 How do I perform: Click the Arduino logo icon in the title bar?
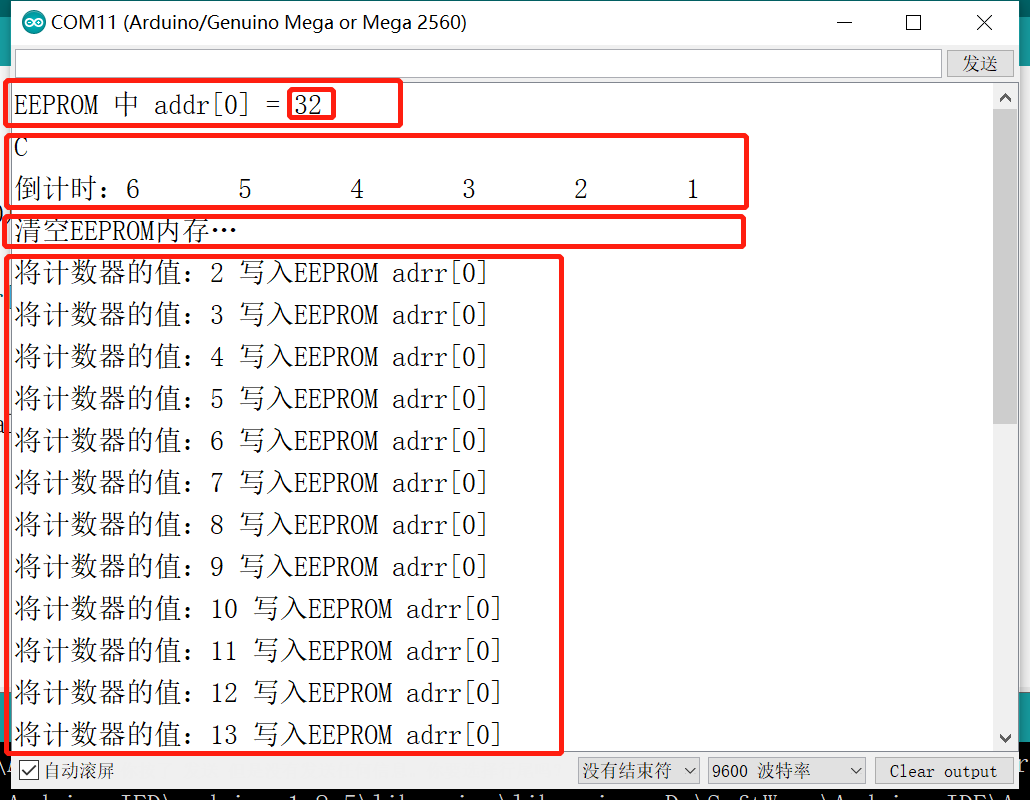[x=32, y=21]
